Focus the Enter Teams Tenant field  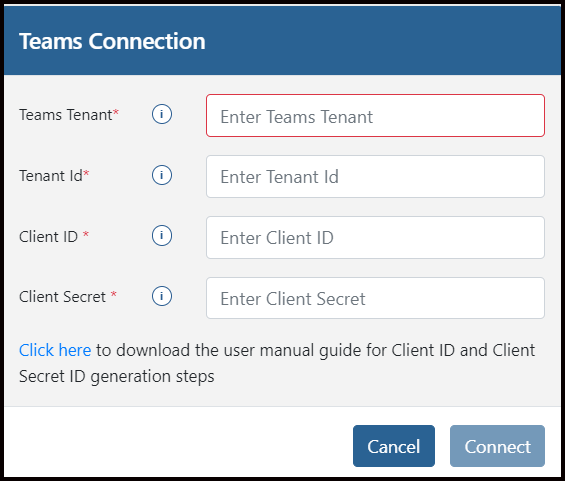[x=375, y=116]
